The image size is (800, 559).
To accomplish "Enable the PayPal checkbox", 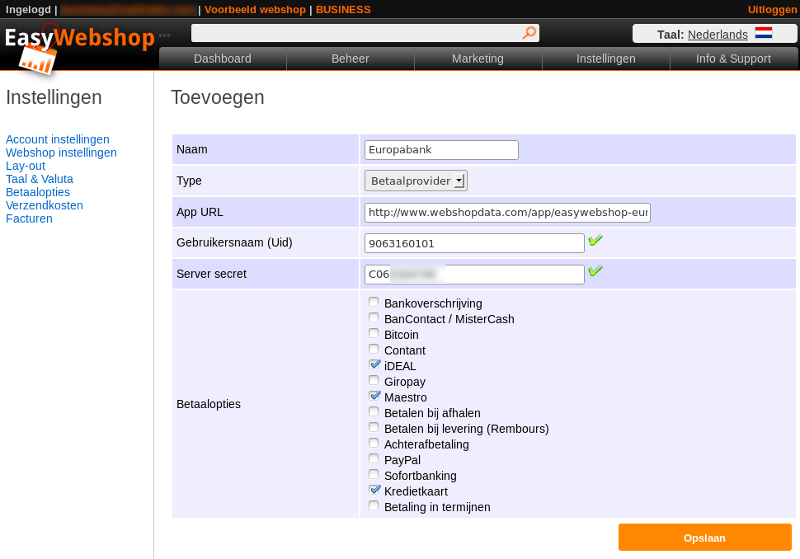I will tap(374, 459).
